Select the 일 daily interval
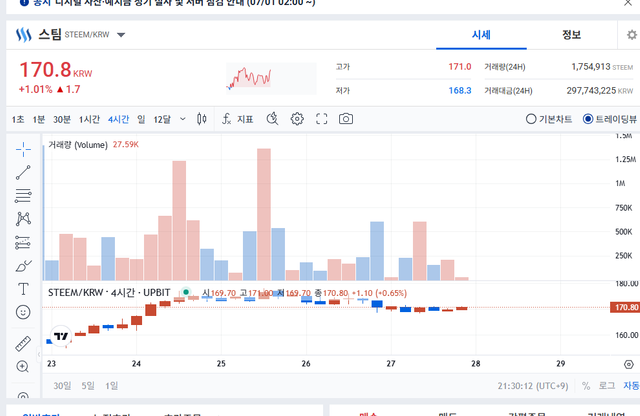The width and height of the screenshot is (640, 416). [141, 119]
